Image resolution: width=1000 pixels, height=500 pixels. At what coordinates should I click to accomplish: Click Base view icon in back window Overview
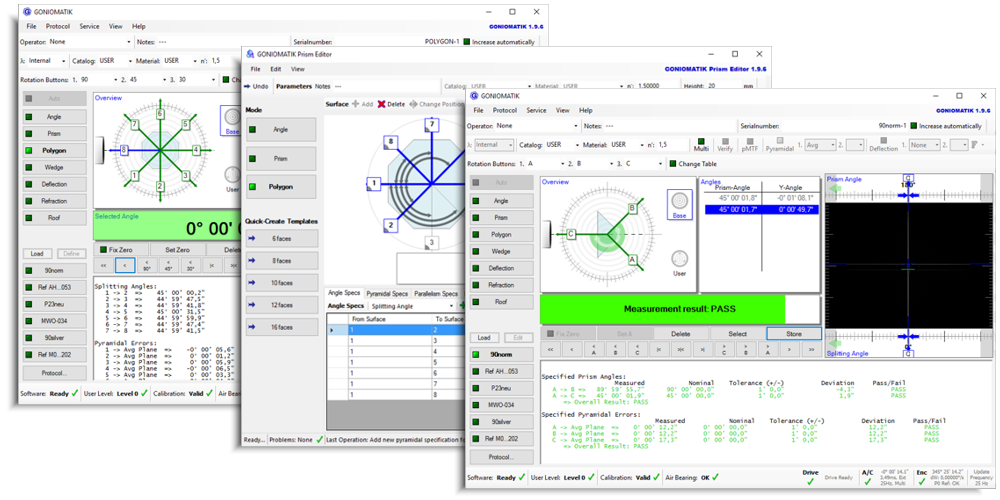(232, 121)
